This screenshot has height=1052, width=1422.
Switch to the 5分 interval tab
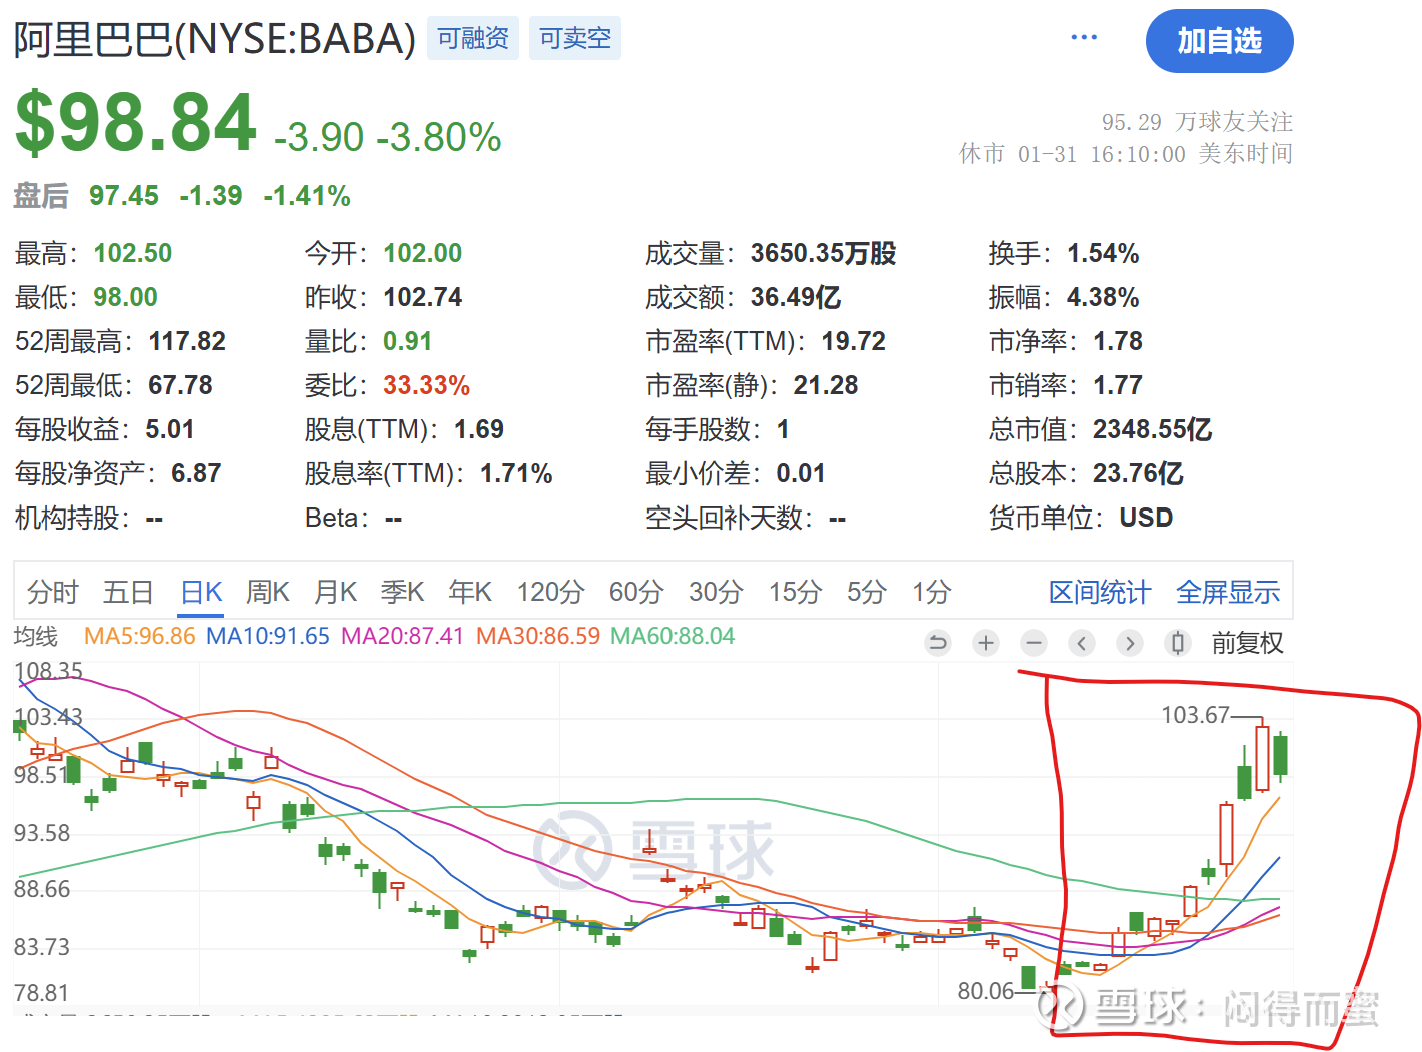tap(867, 592)
